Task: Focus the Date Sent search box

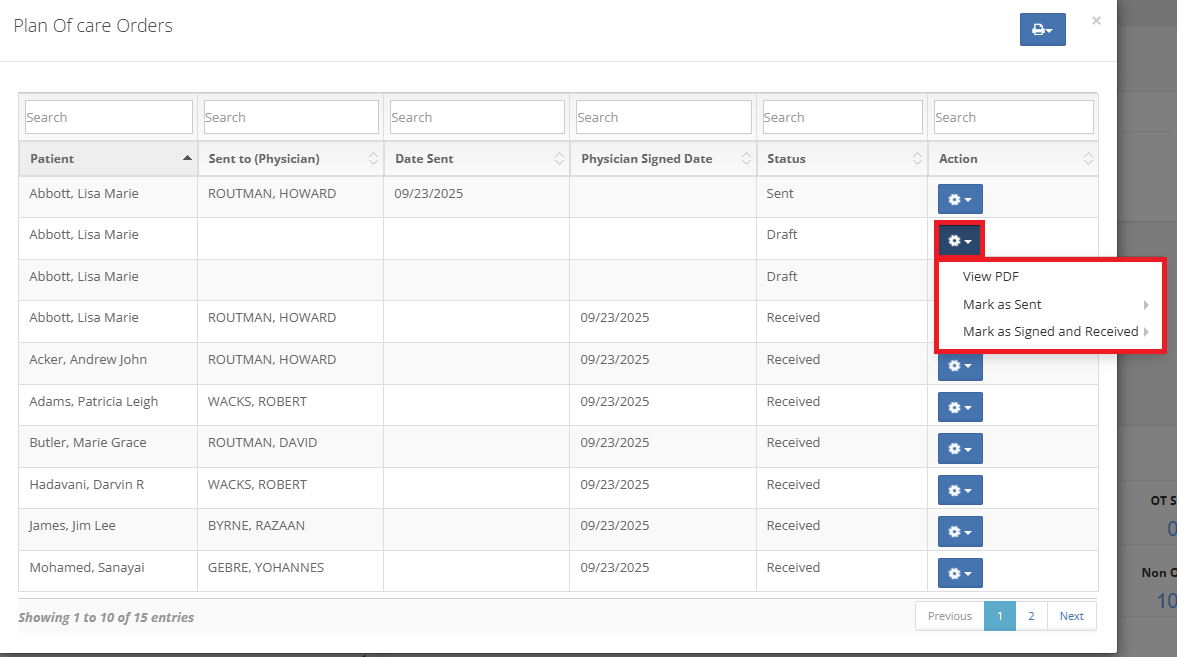Action: (x=476, y=117)
